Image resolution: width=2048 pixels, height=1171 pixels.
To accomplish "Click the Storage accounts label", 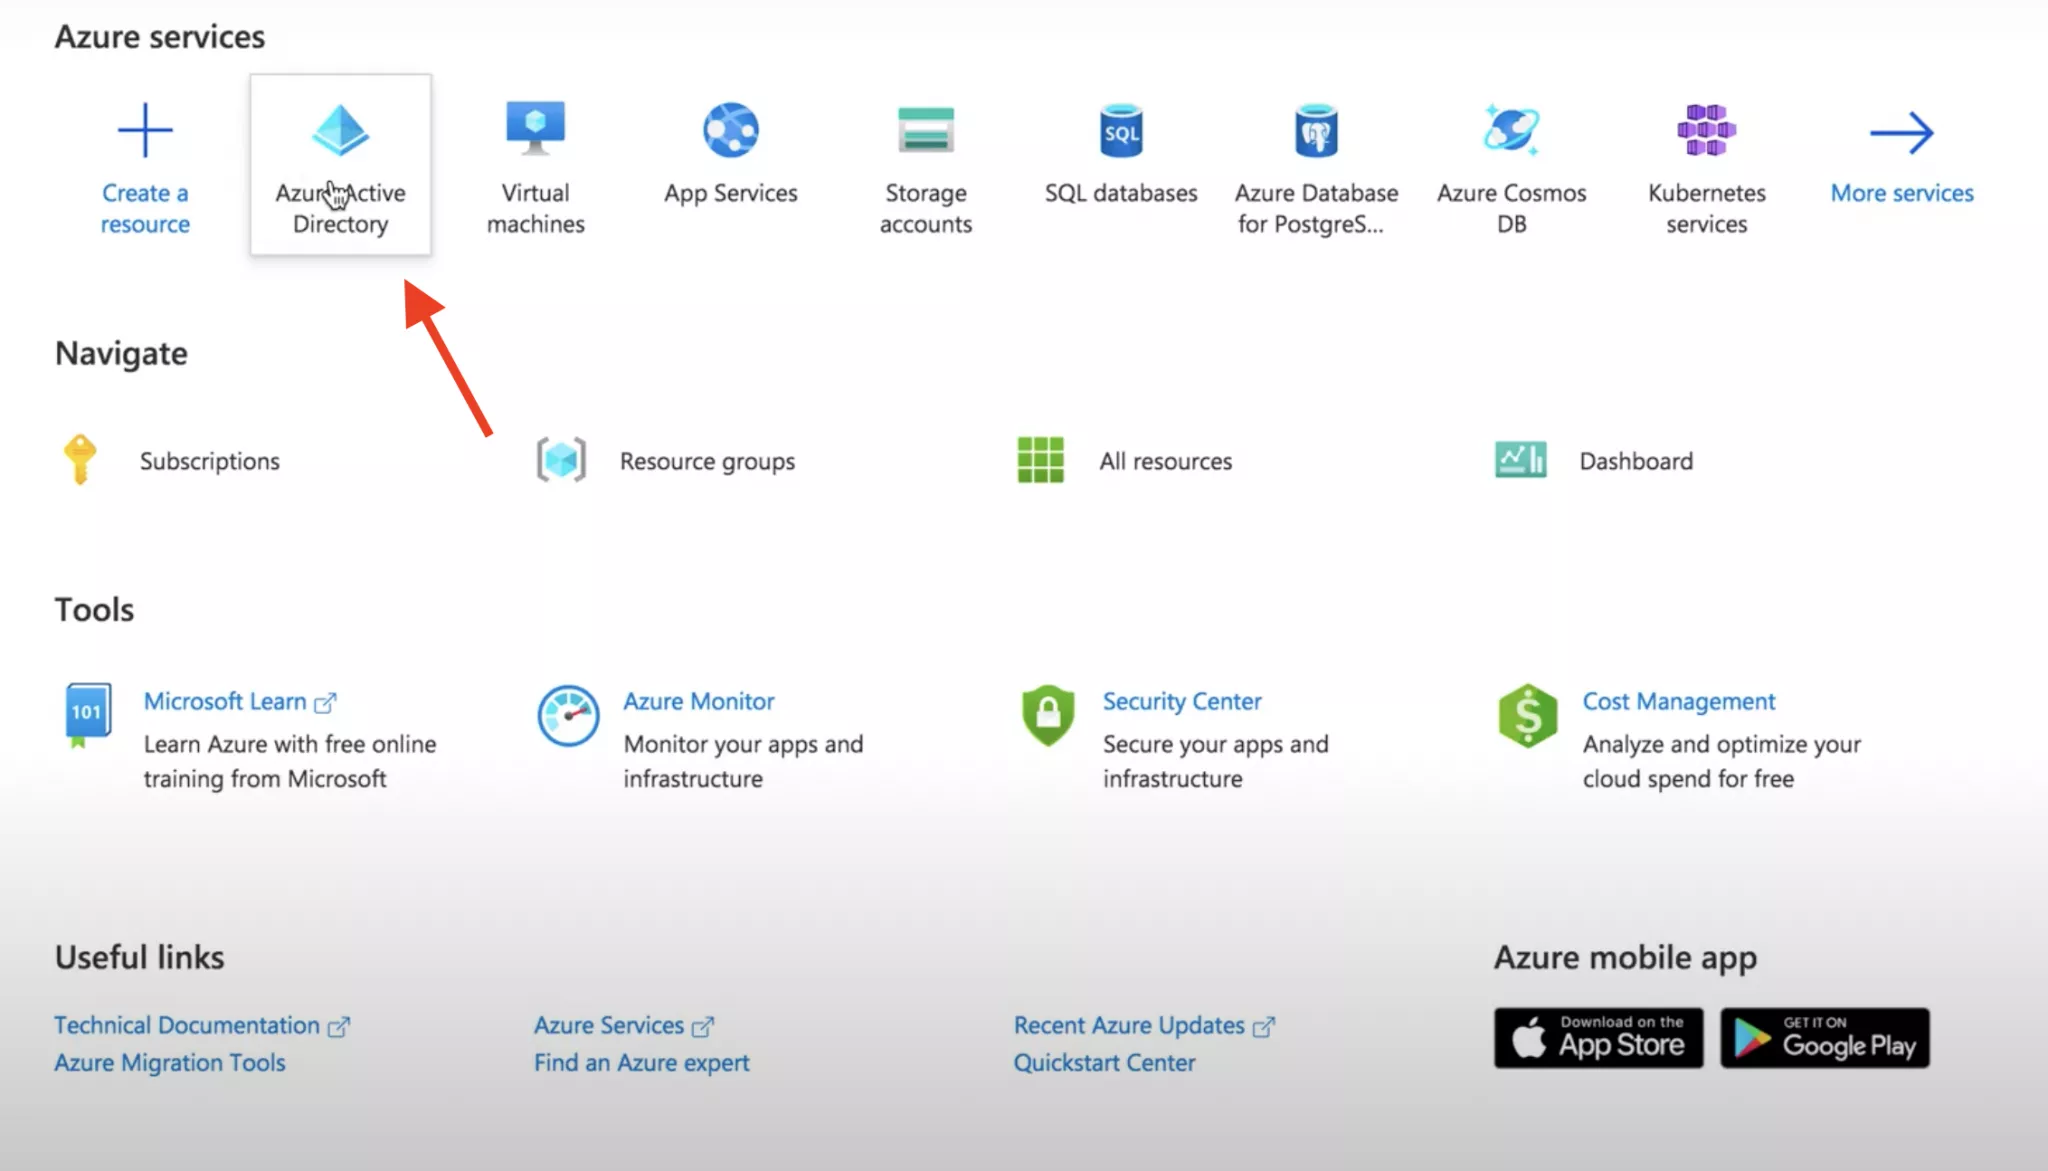I will click(926, 208).
